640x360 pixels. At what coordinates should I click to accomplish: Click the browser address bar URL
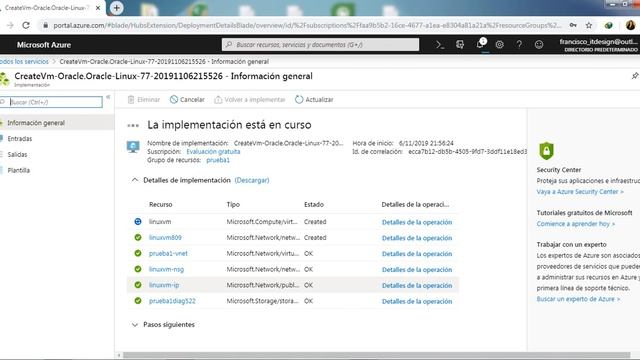[307, 25]
